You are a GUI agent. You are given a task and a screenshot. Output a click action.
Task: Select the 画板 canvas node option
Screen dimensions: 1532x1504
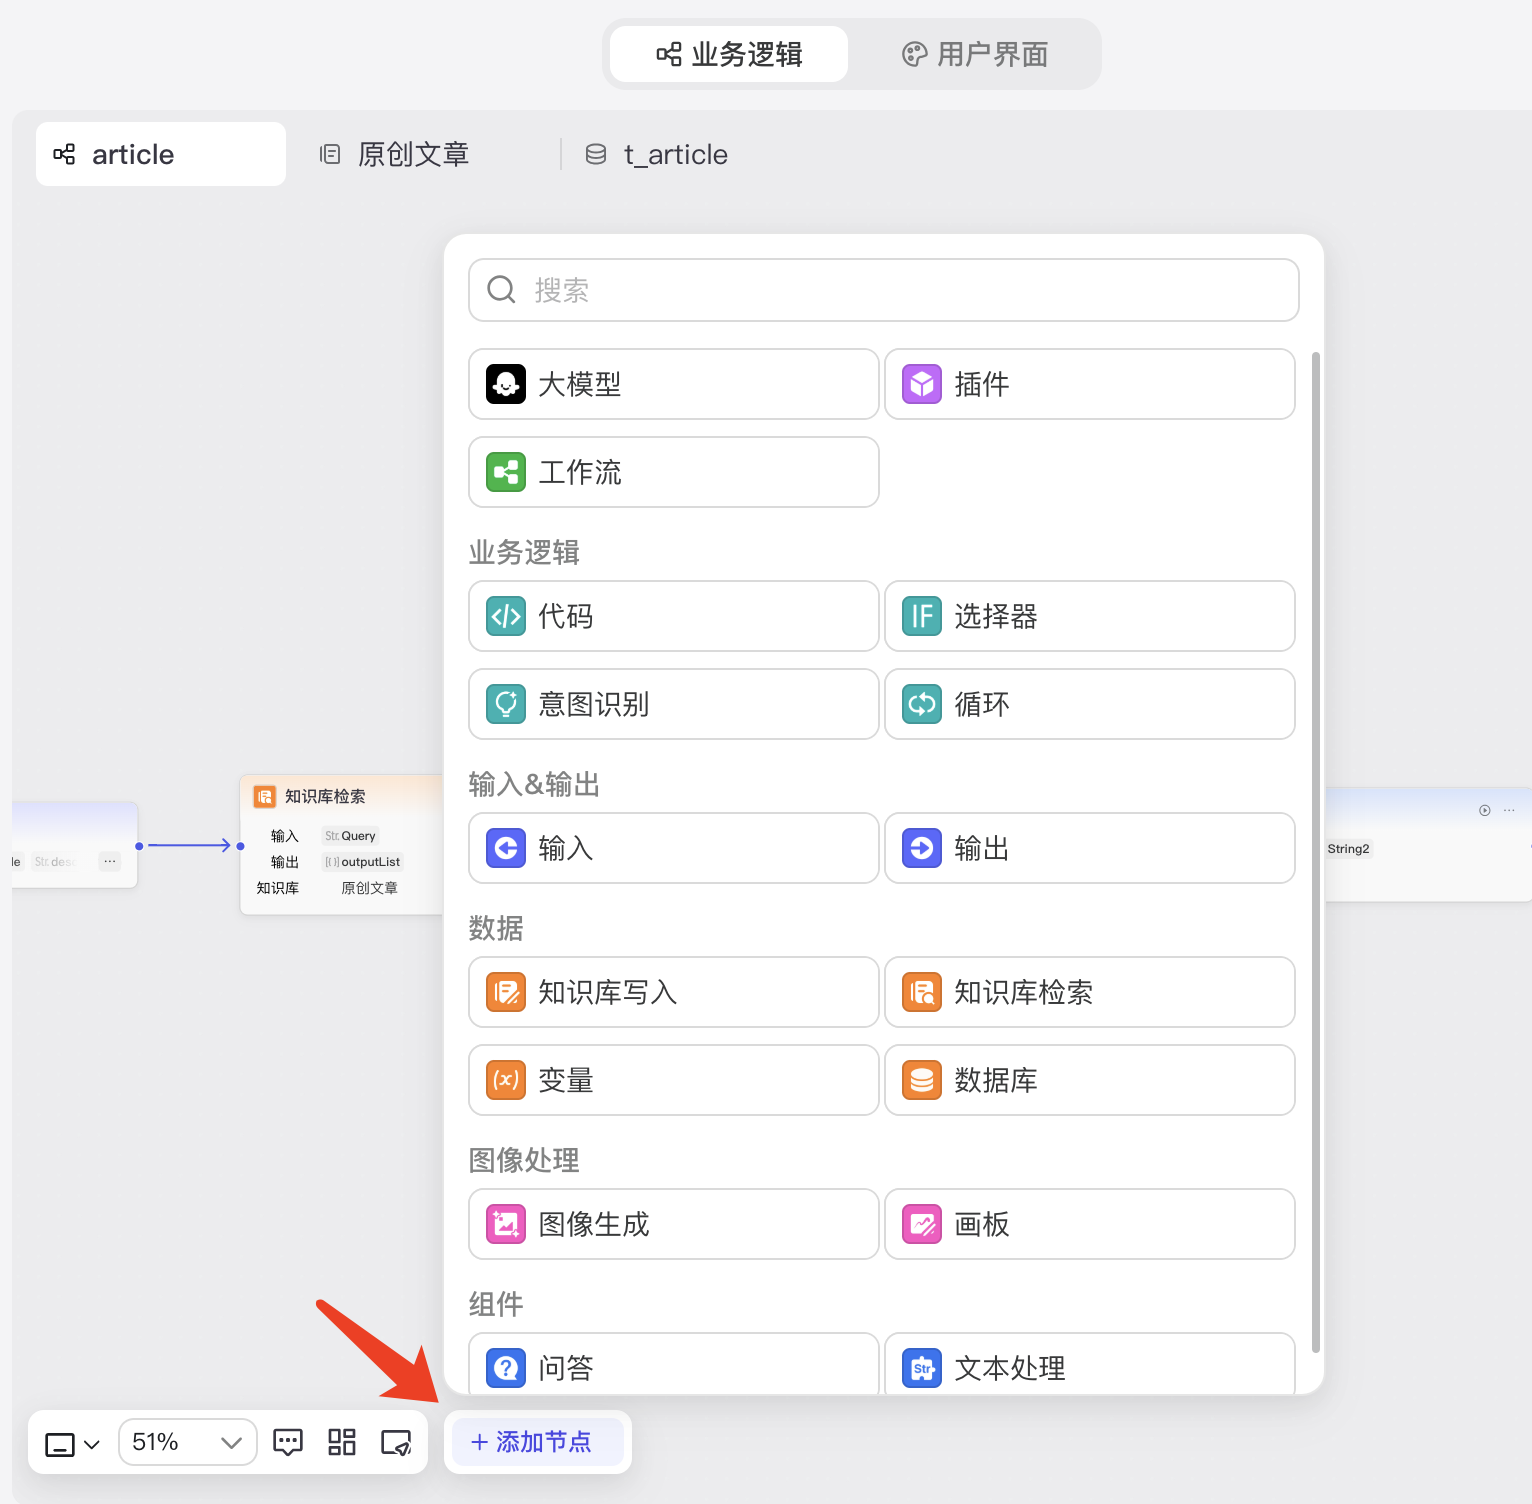[x=1089, y=1224]
